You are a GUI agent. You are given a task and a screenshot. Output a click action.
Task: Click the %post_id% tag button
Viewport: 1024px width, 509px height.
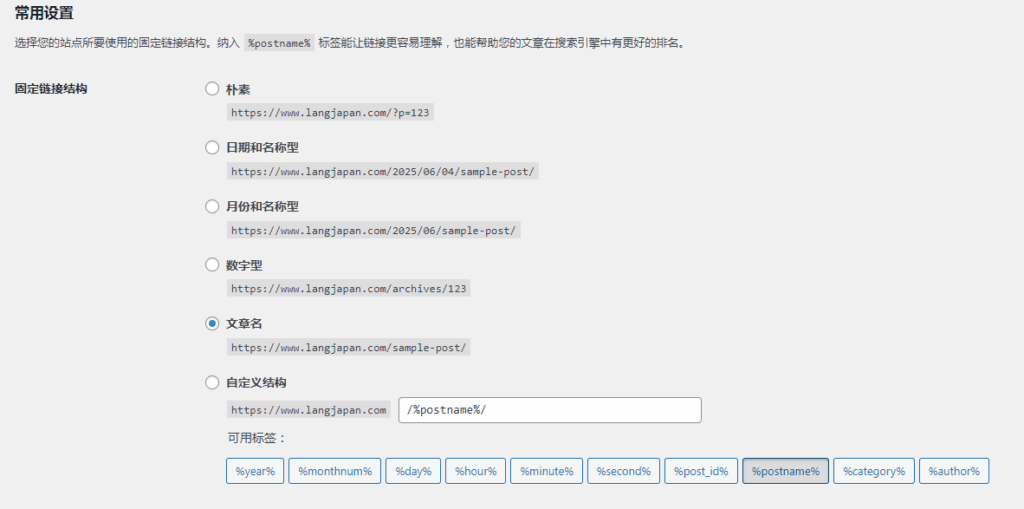701,471
